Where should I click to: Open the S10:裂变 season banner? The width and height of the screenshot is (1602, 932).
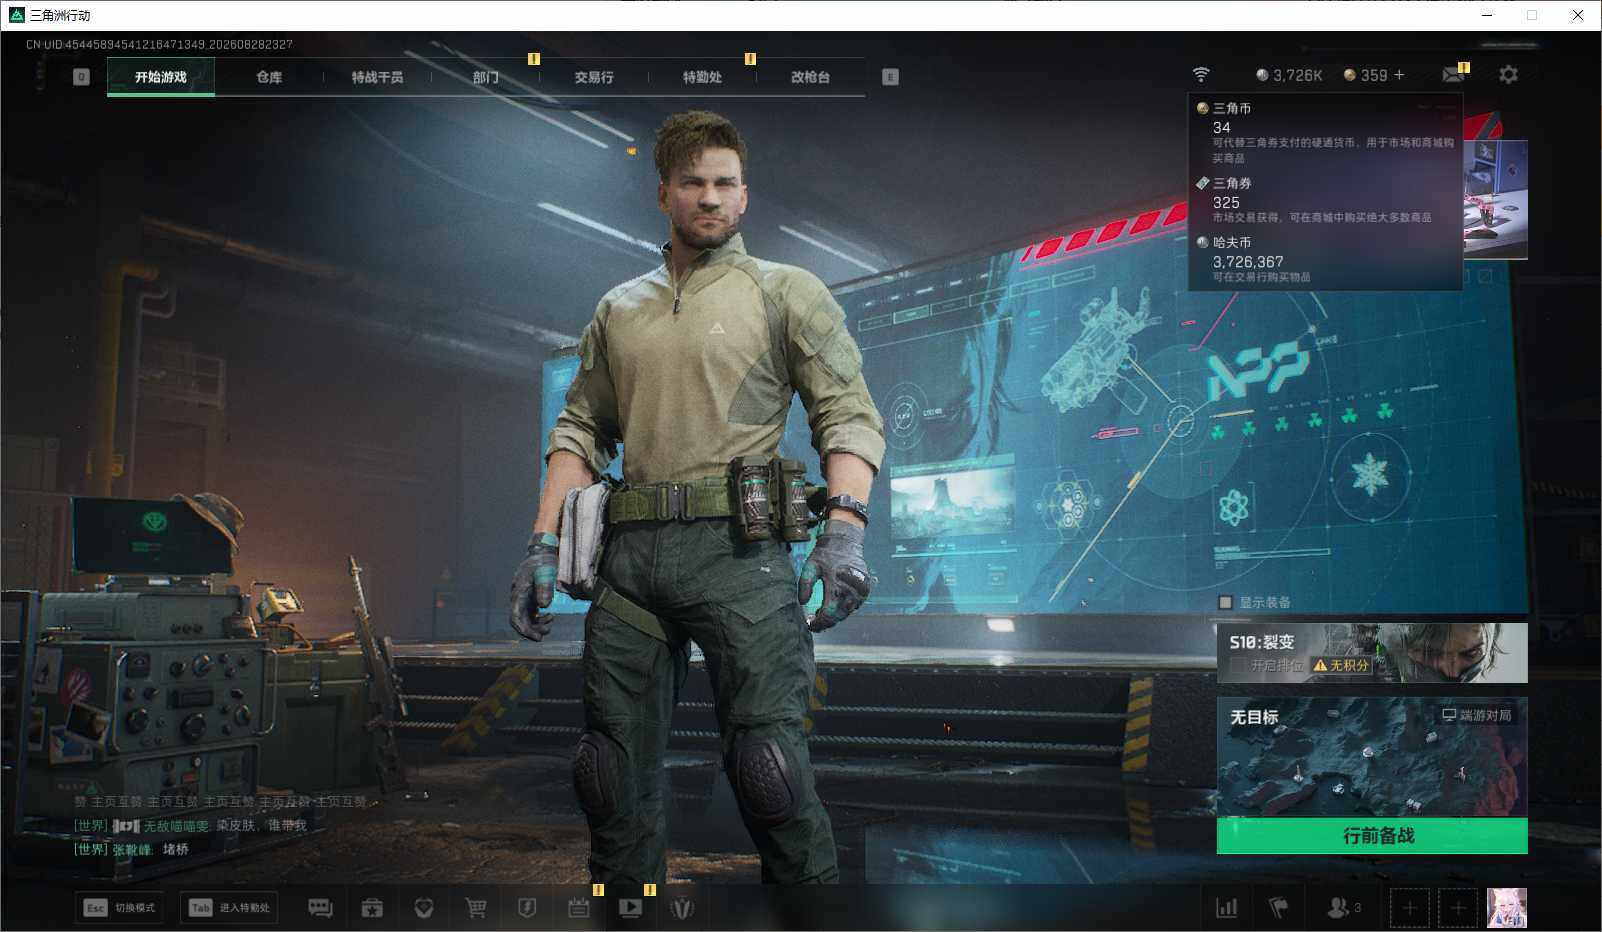coord(1372,653)
